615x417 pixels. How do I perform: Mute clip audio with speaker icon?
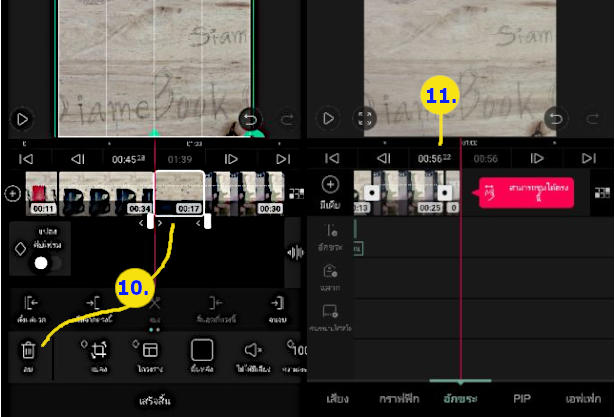[253, 355]
